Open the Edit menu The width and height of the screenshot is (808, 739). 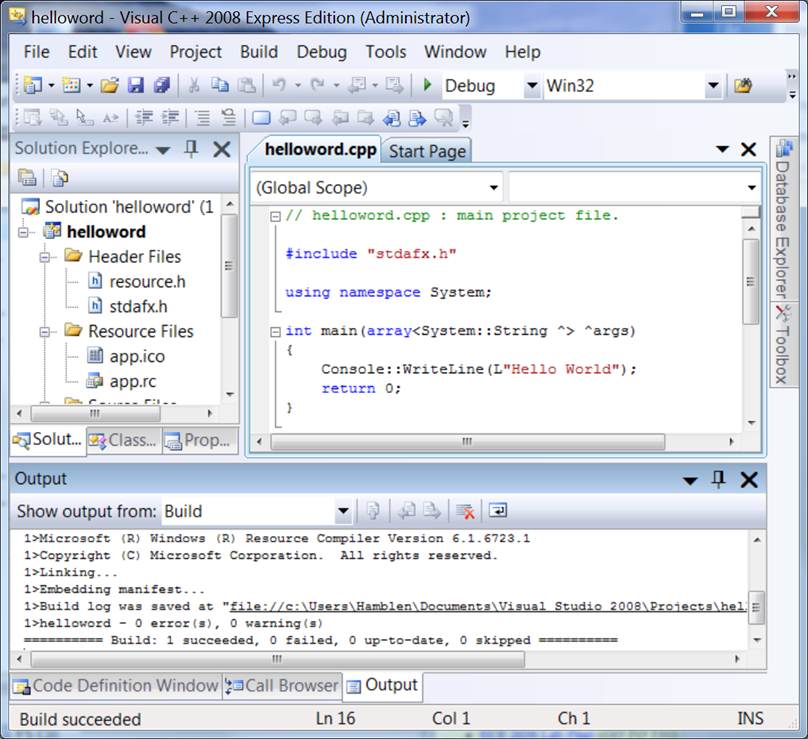pyautogui.click(x=82, y=52)
